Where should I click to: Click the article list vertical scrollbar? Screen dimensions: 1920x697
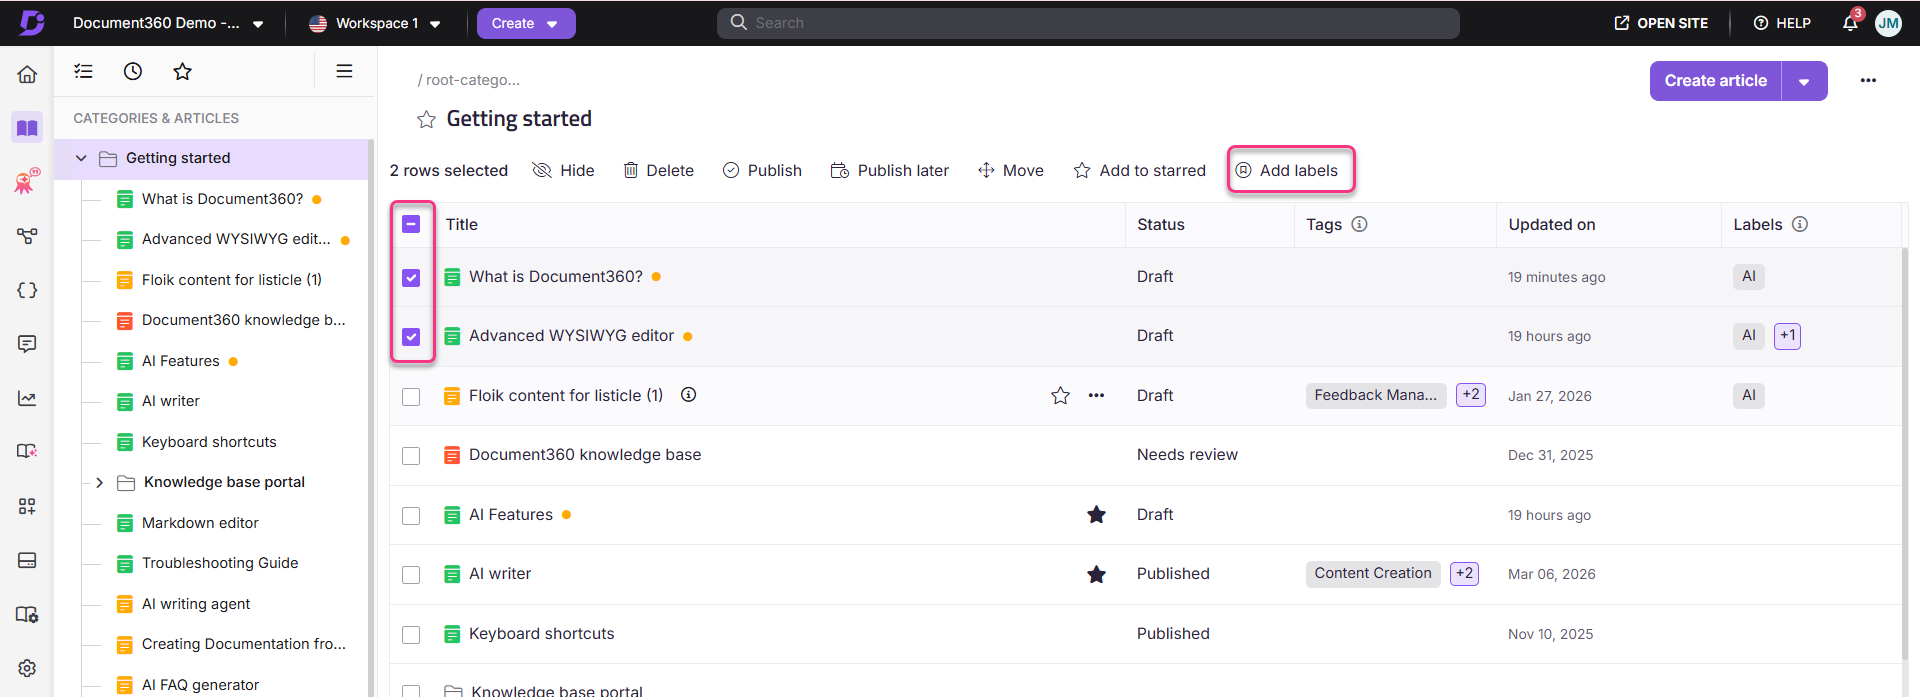pos(1906,455)
